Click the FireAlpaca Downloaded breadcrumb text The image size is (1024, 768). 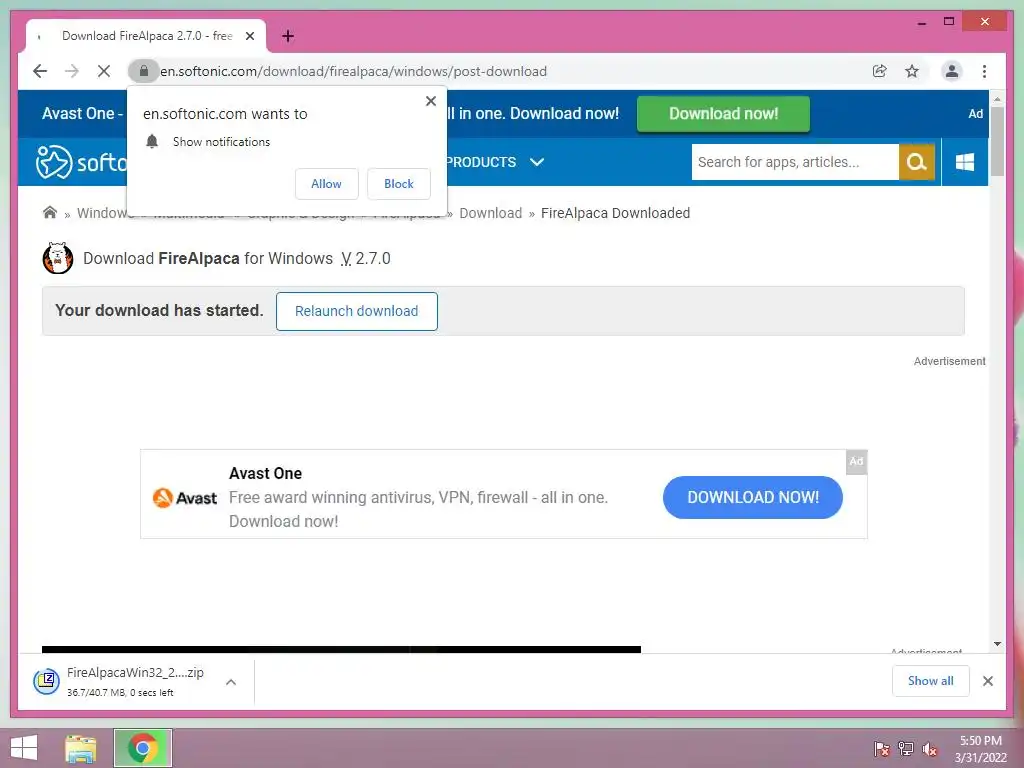point(615,213)
